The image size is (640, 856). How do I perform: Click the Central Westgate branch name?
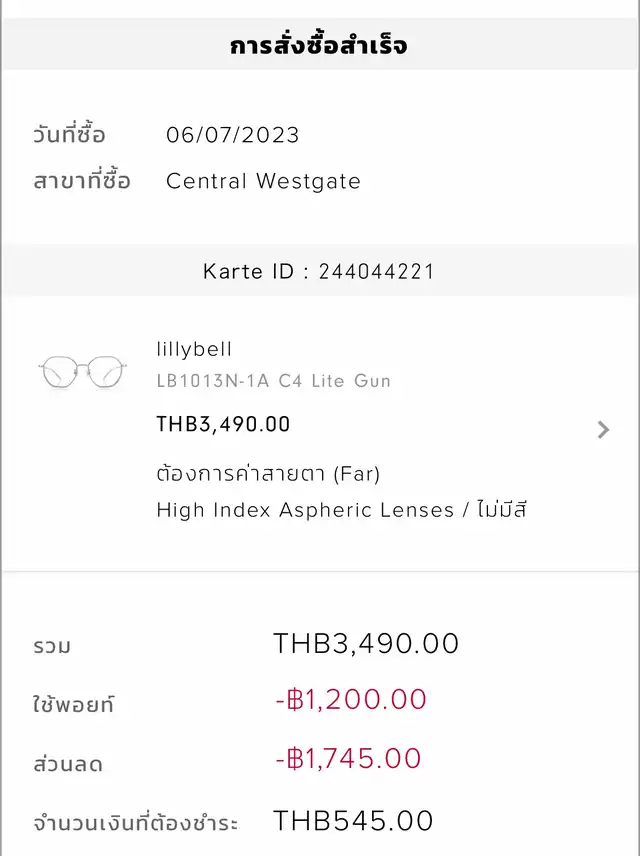pyautogui.click(x=263, y=181)
